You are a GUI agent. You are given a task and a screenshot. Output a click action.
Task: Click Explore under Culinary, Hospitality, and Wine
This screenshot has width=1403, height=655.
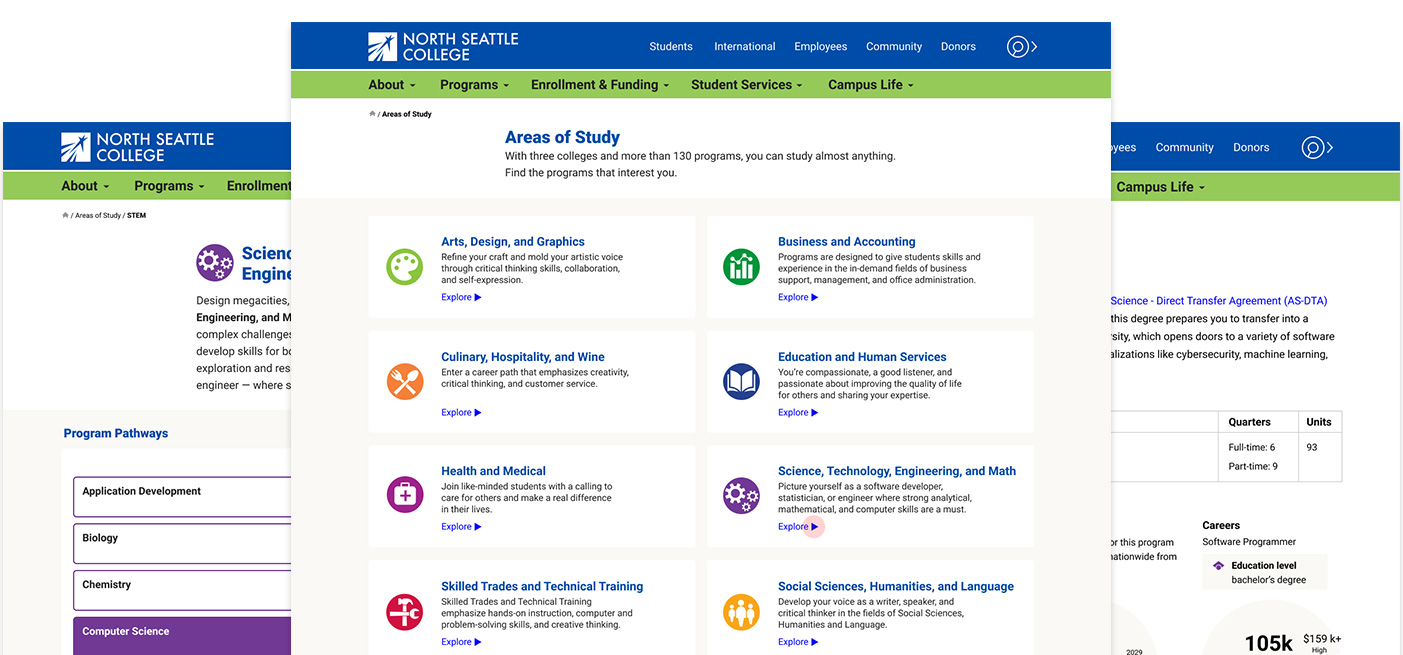pyautogui.click(x=461, y=412)
